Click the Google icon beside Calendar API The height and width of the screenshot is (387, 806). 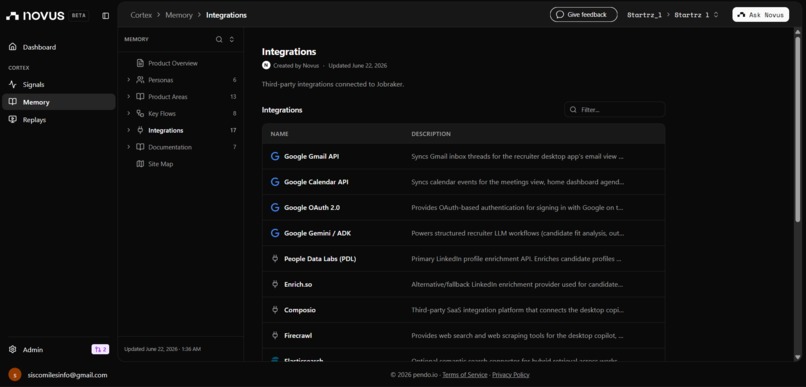274,182
